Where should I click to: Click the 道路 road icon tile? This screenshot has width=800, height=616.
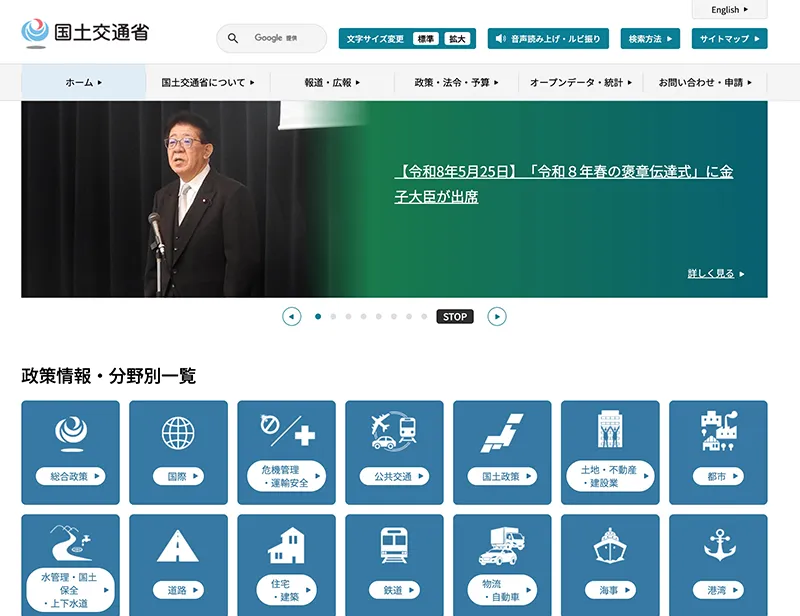click(178, 565)
